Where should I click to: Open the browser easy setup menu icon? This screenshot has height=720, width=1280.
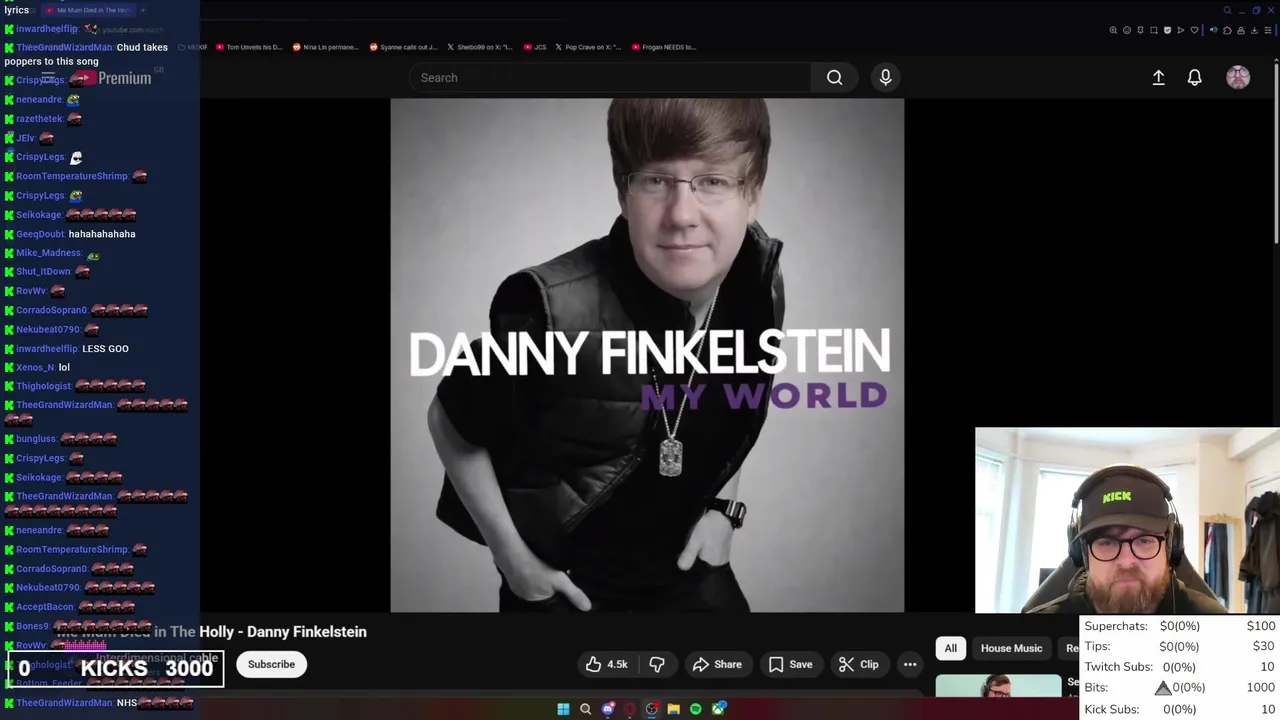tap(1268, 30)
